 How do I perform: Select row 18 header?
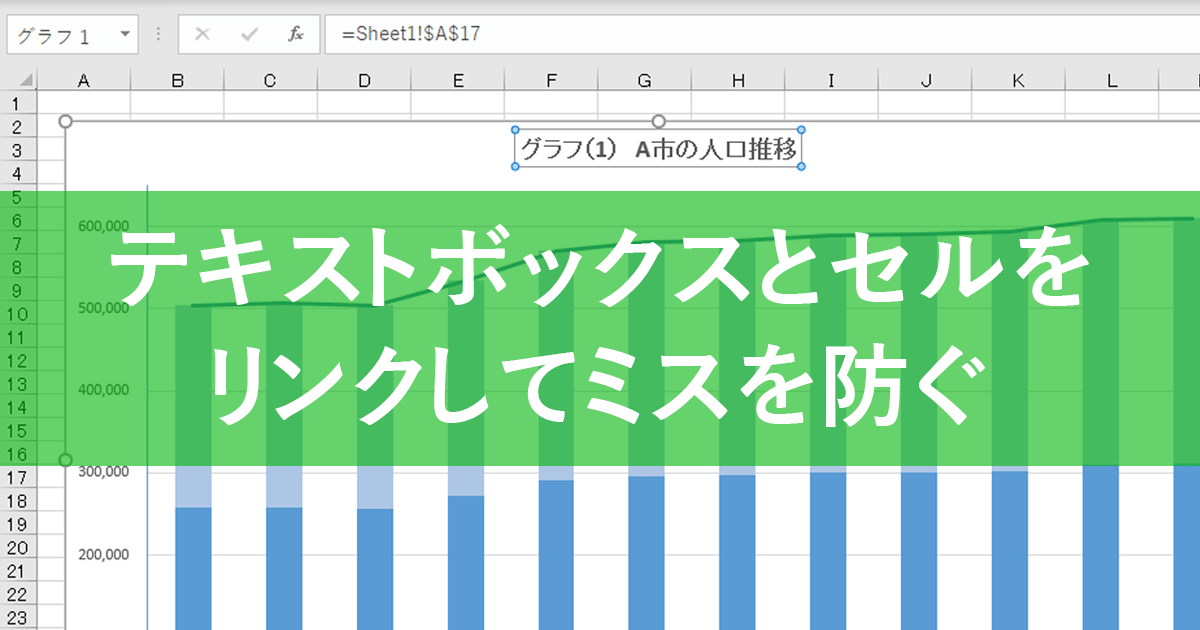18,501
